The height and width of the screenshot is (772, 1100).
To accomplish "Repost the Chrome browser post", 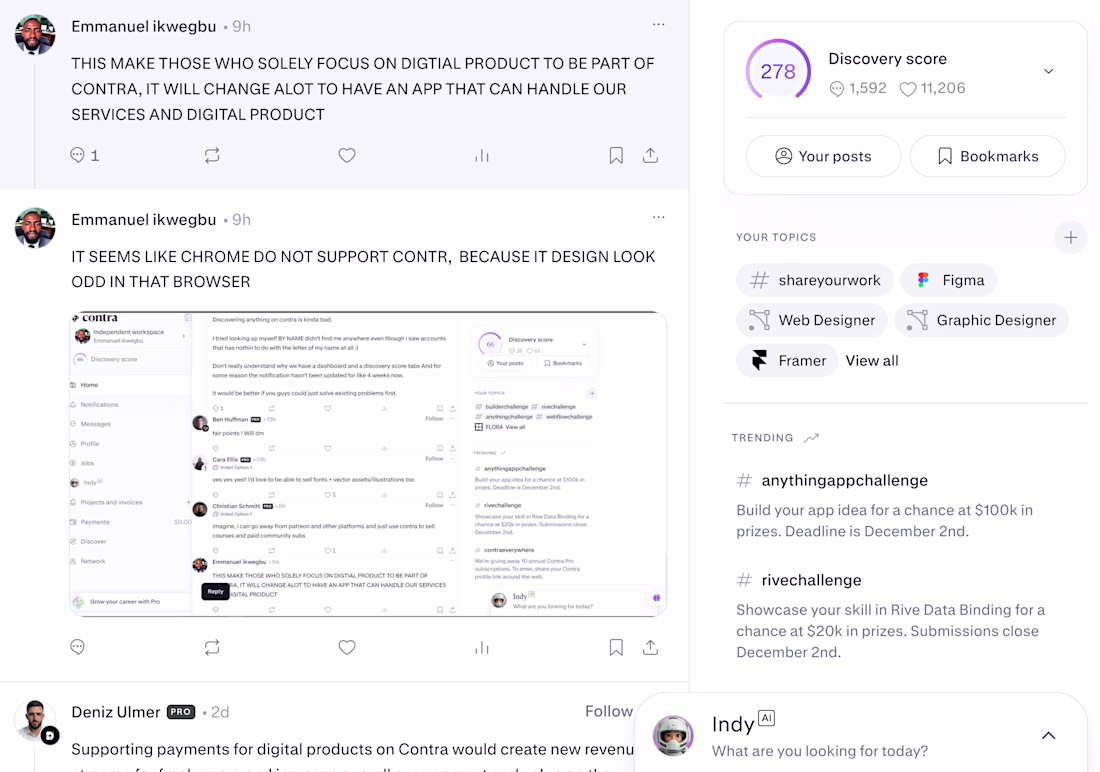I will point(212,647).
